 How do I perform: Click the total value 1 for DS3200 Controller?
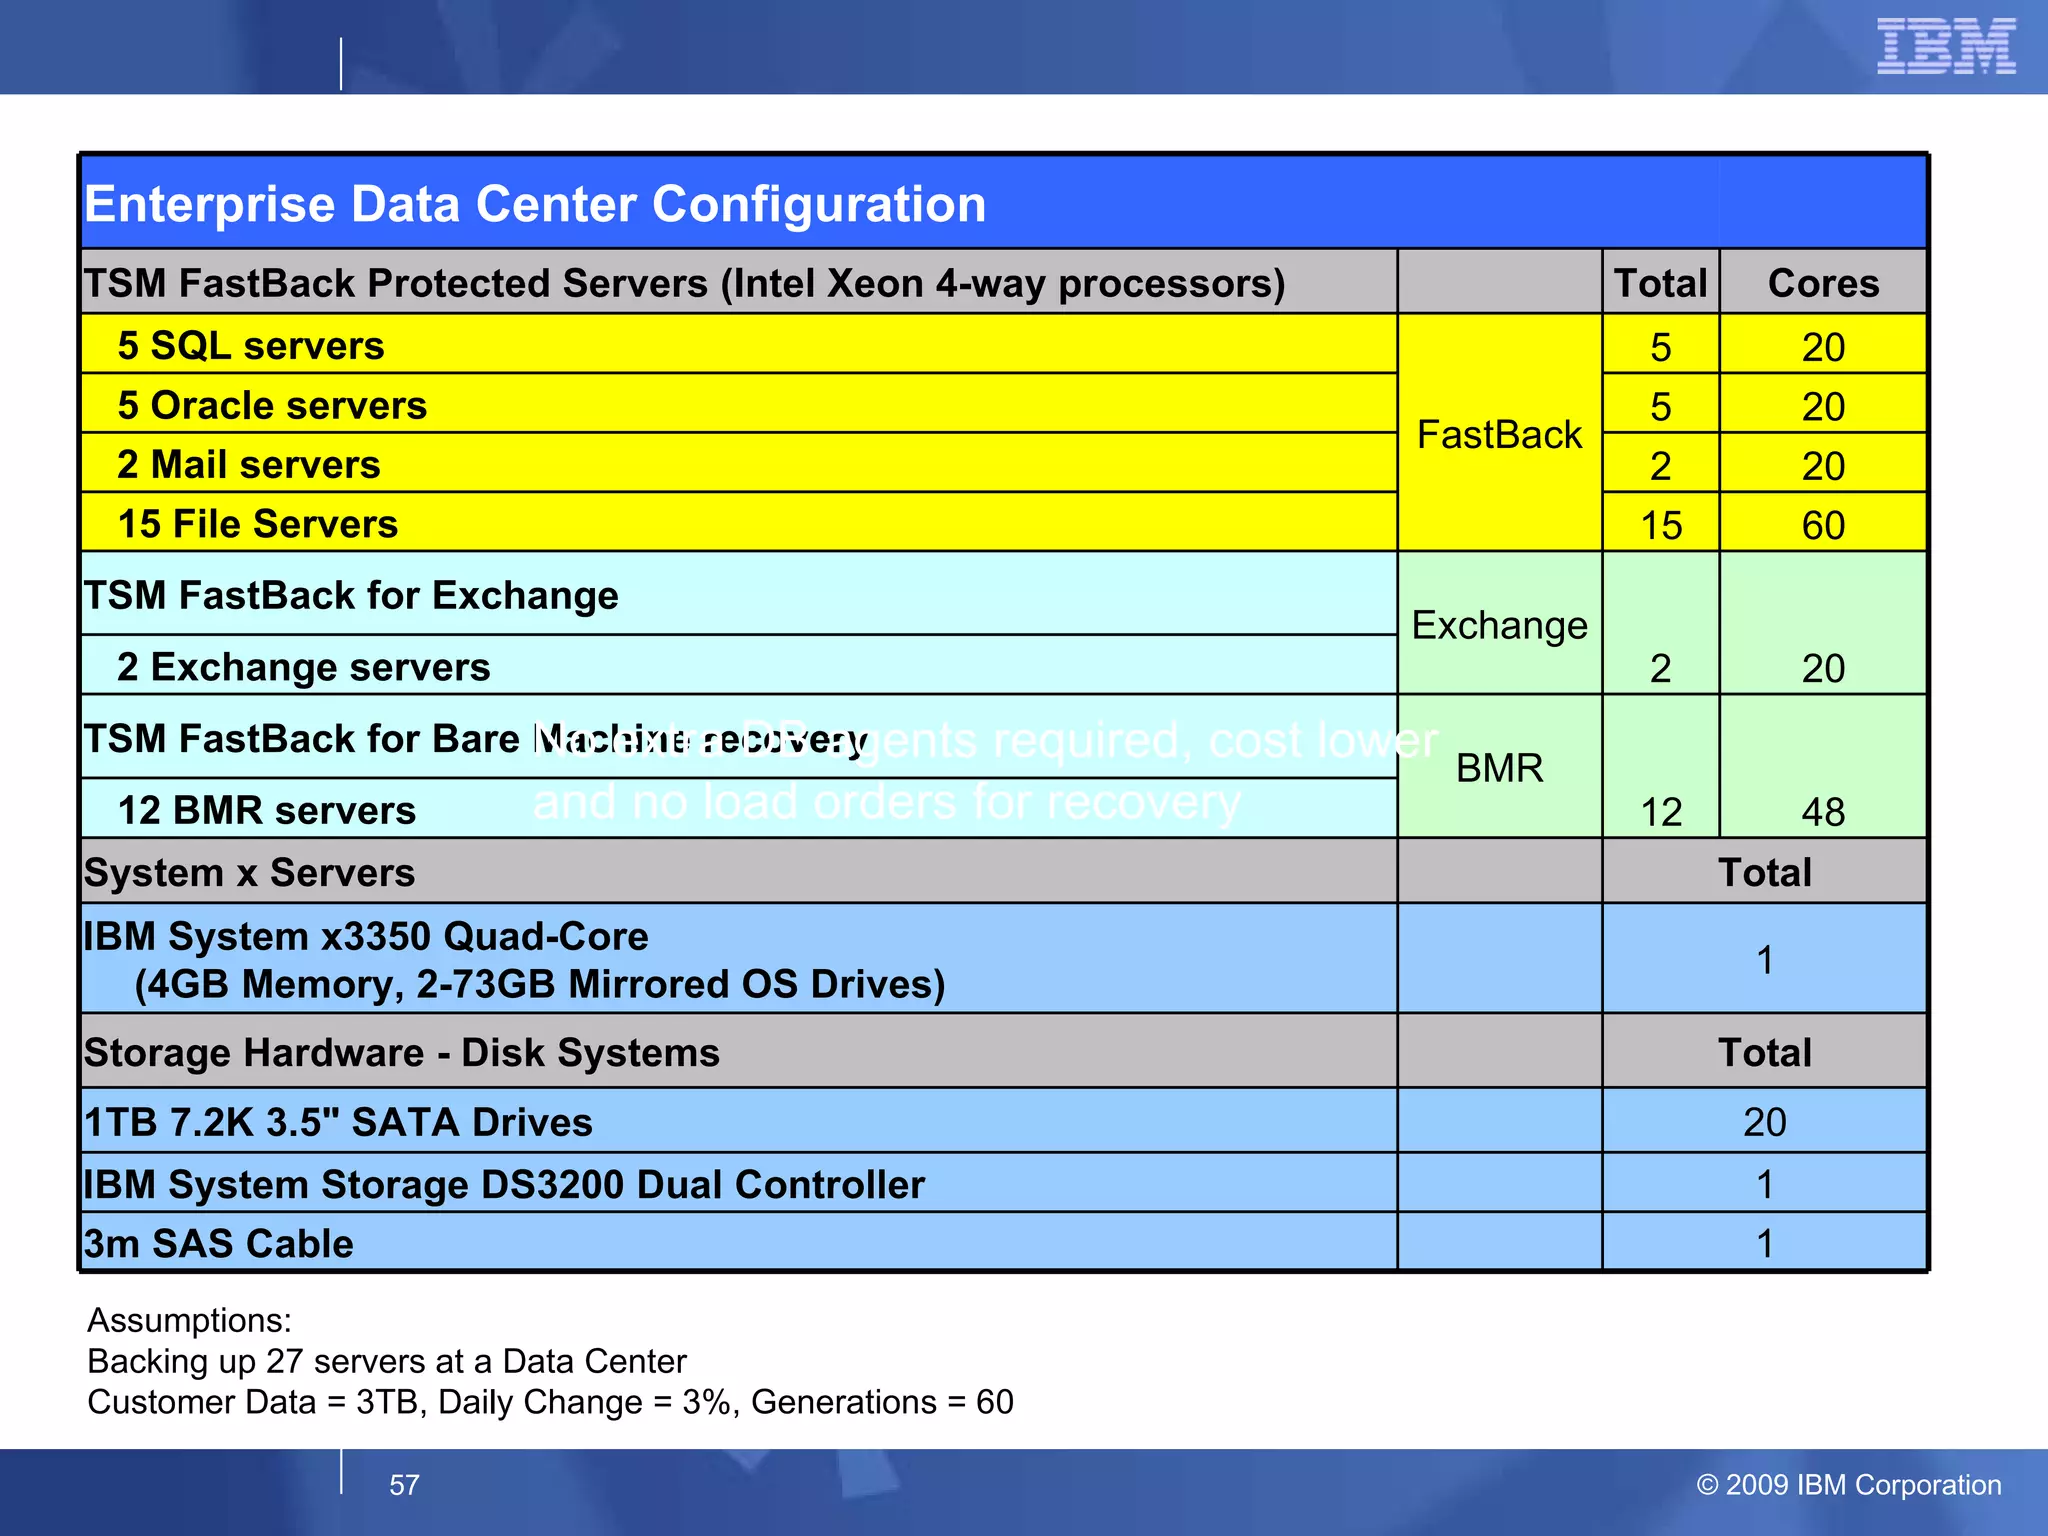(x=1765, y=1185)
